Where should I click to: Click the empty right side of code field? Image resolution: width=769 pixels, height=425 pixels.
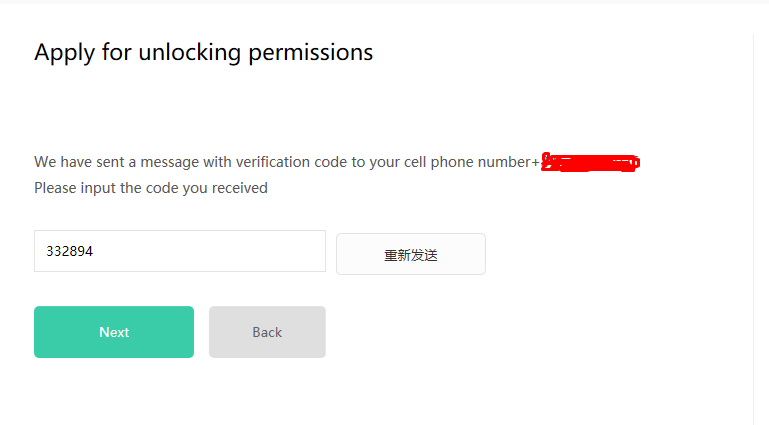click(x=280, y=251)
